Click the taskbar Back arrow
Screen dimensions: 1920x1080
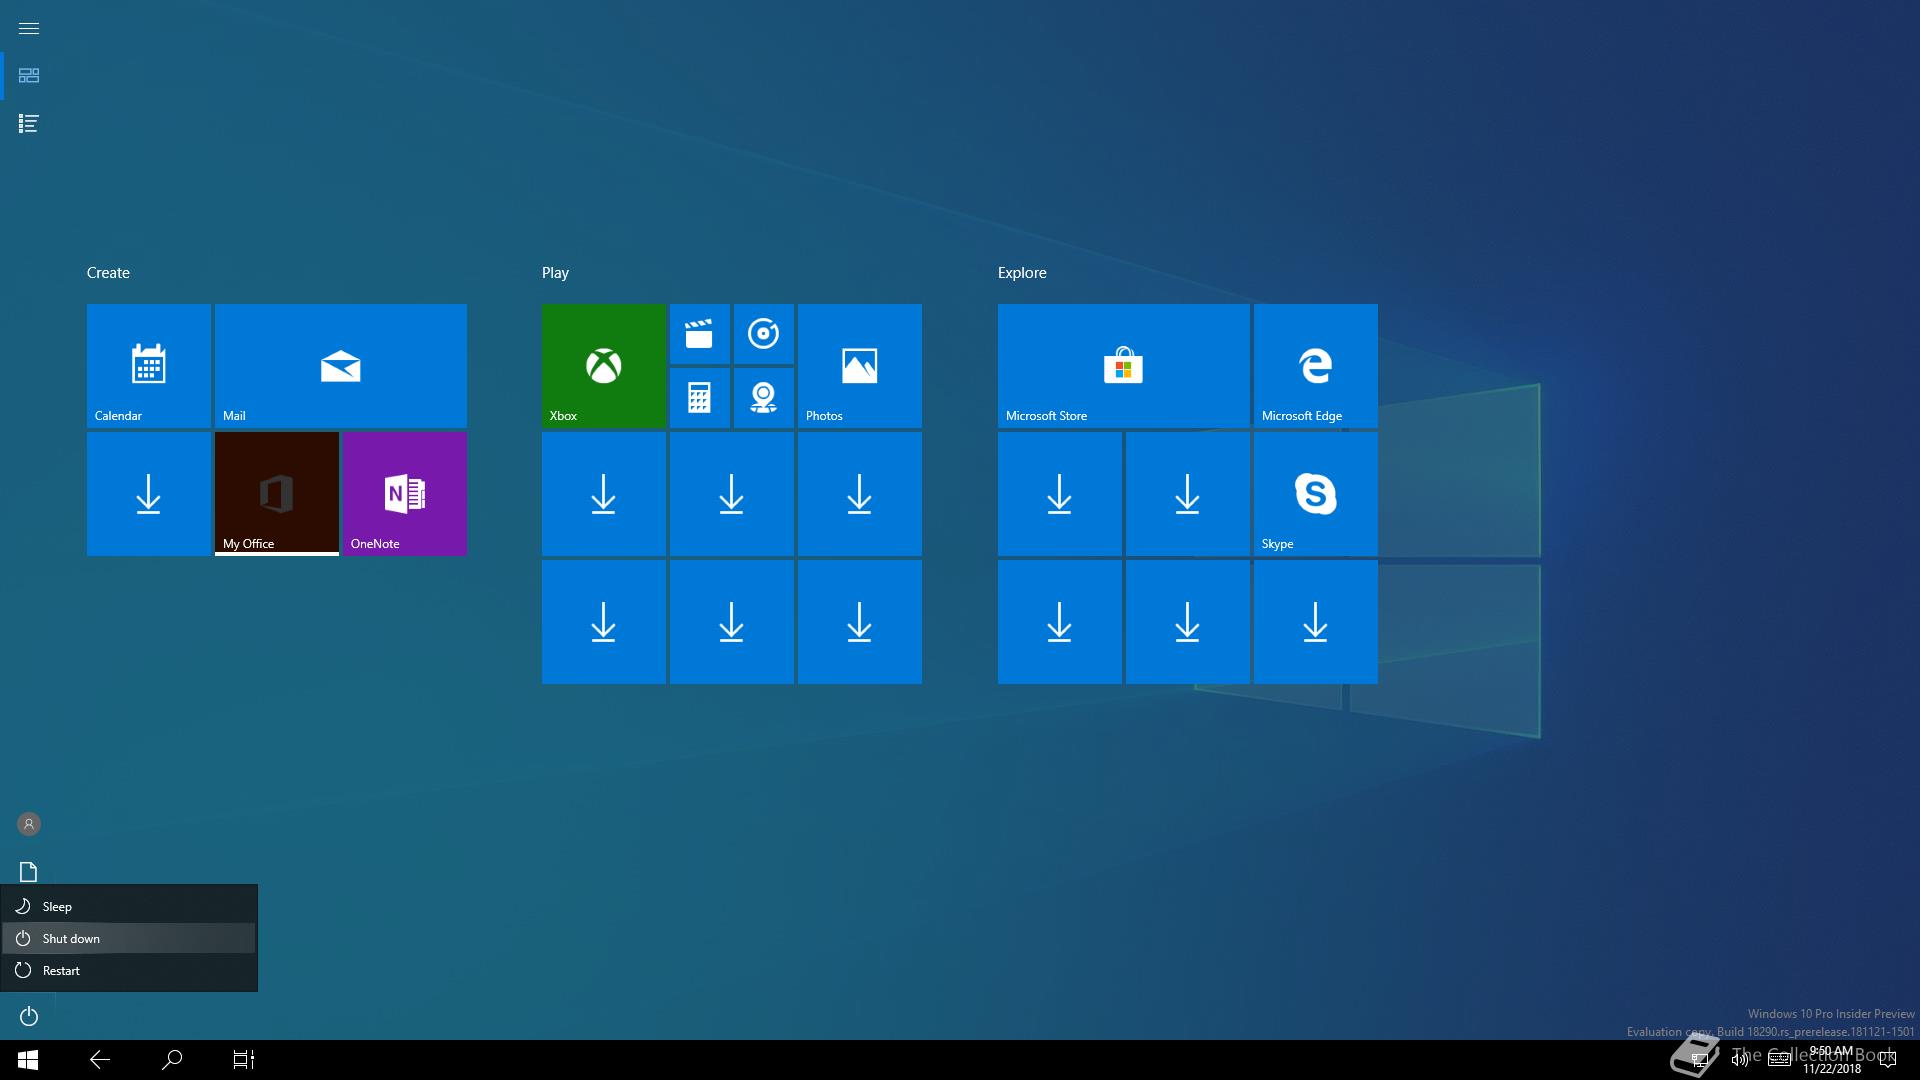point(100,1060)
